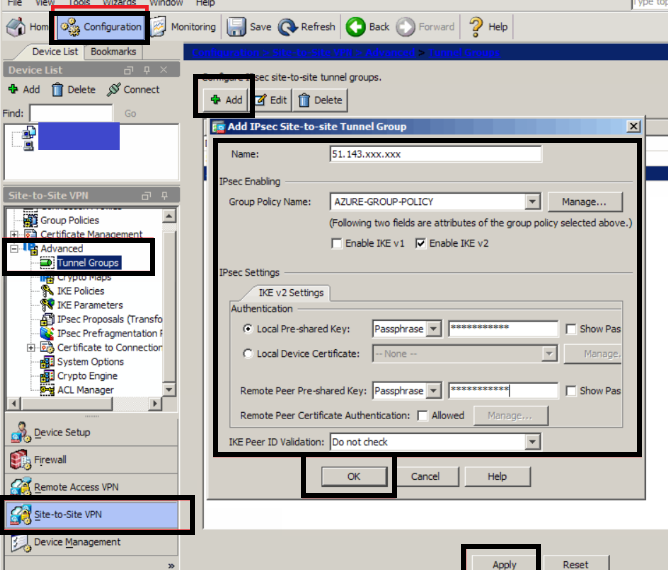
Task: Open the Help menu
Action: [x=205, y=3]
